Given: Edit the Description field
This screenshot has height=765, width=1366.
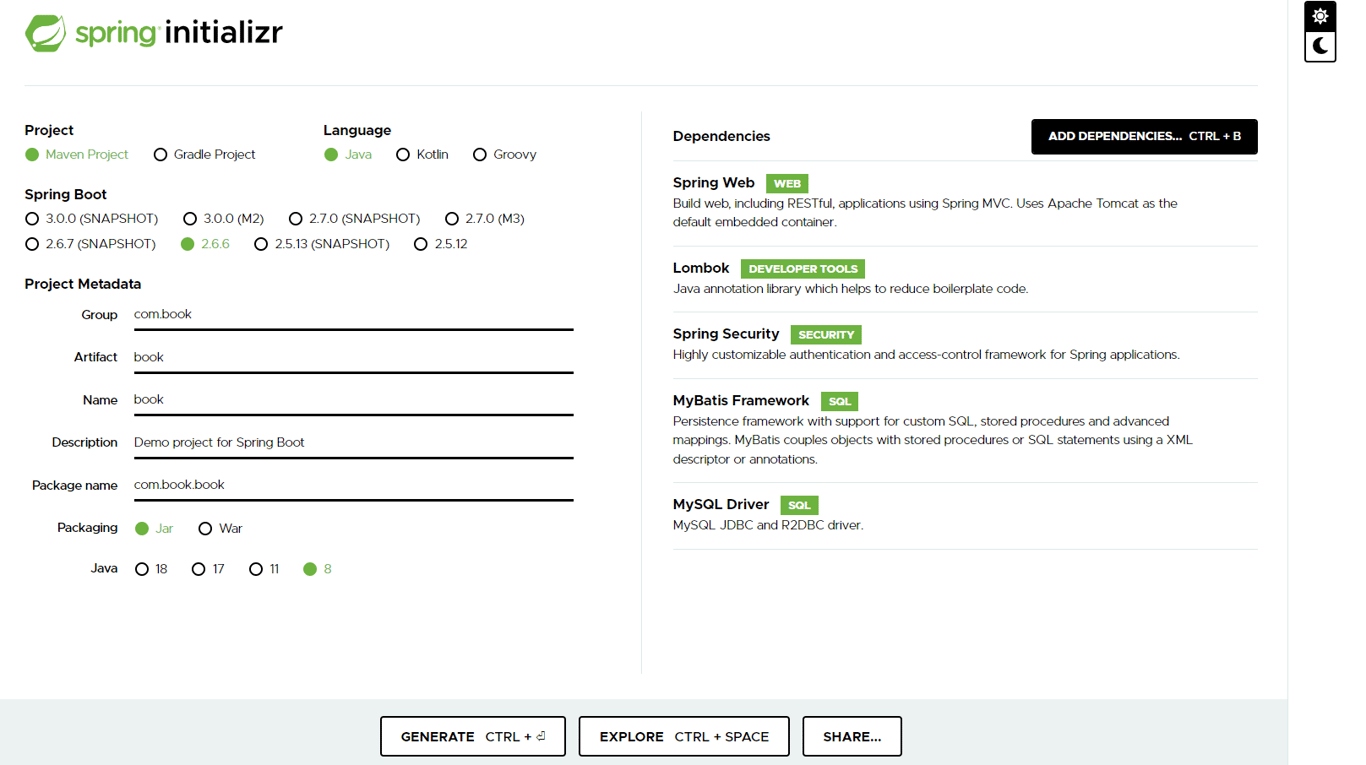Looking at the screenshot, I should [x=354, y=443].
